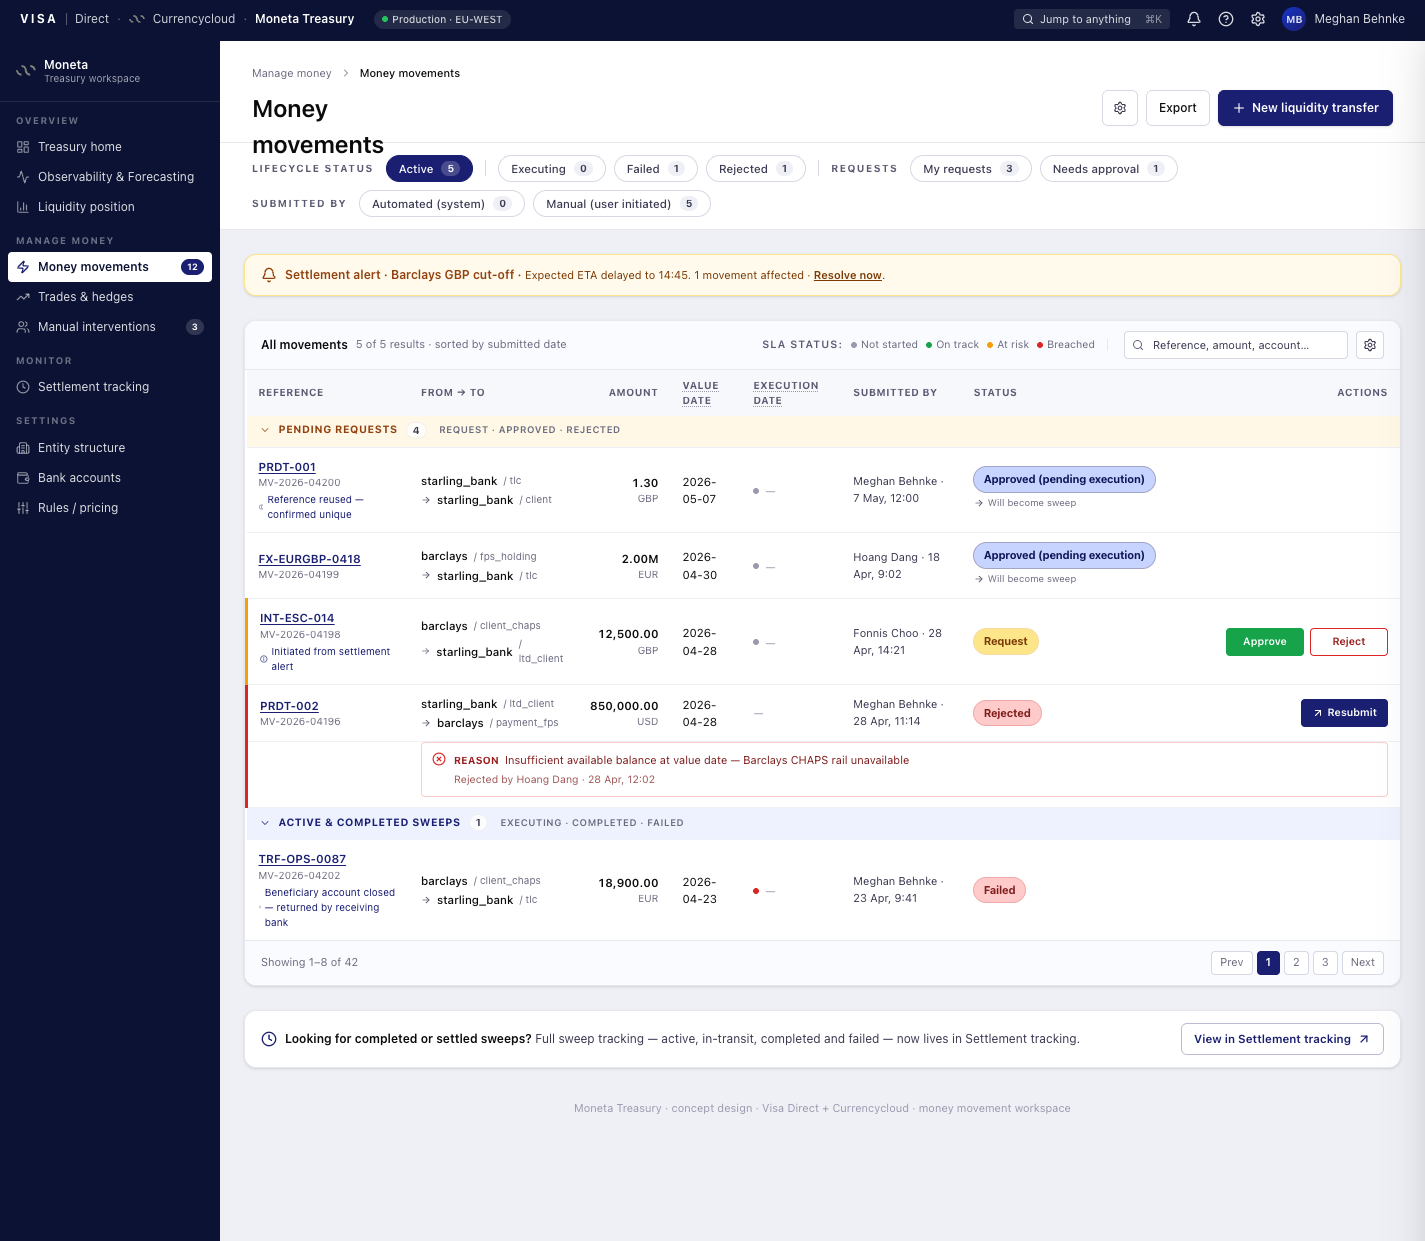Open Production EU-WEST environment selector

(442, 19)
